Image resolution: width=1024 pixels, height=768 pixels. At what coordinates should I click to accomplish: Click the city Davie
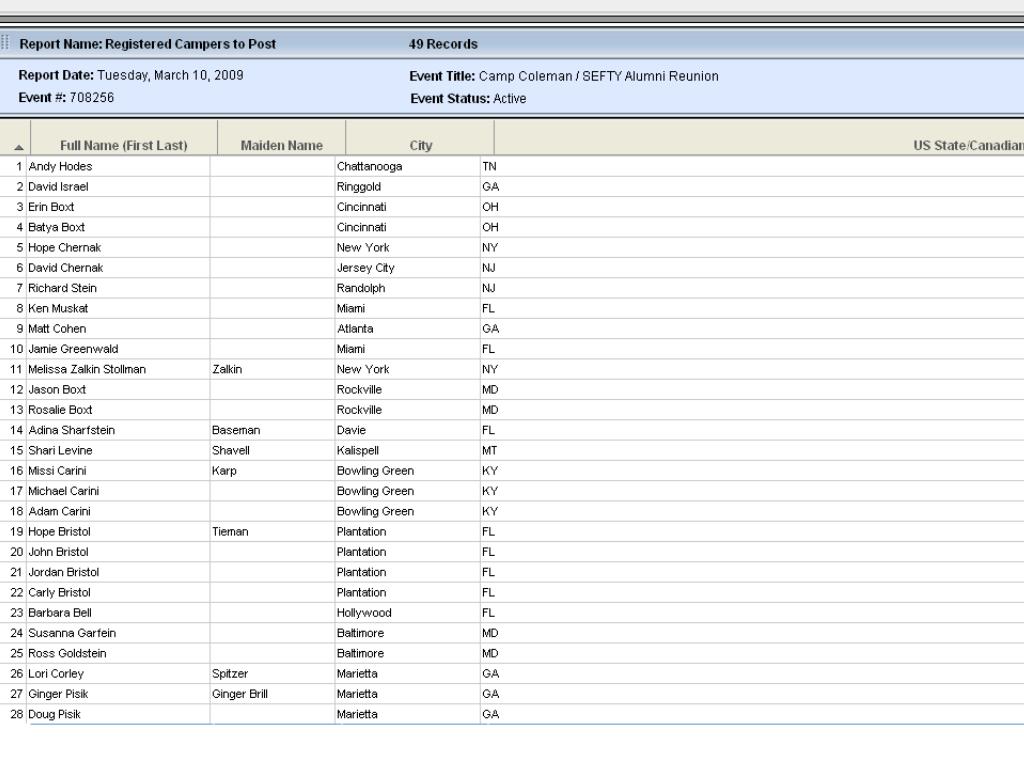coord(351,430)
